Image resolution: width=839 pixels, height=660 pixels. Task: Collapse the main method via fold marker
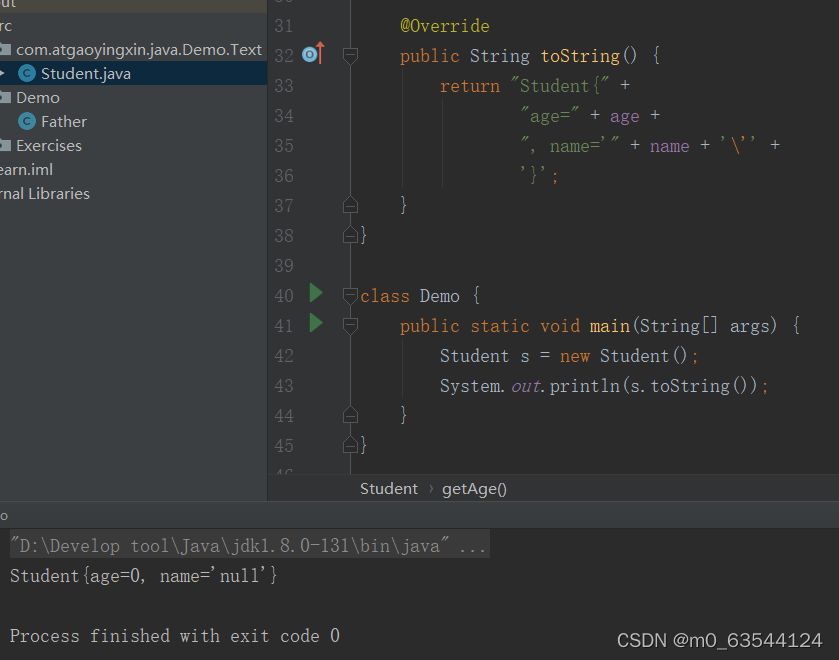[350, 325]
